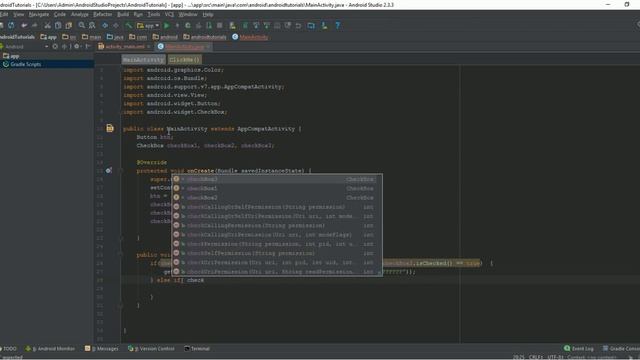Open the Code menu
Viewport: 640px width, 360px height.
coord(60,14)
